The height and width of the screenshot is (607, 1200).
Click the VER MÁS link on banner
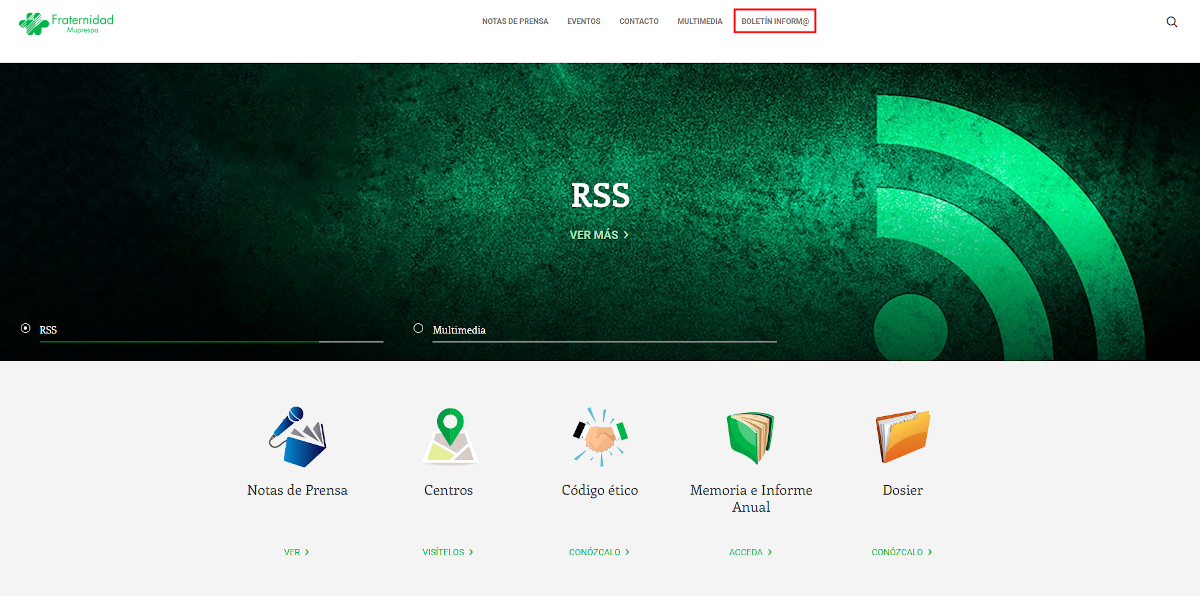(x=599, y=235)
